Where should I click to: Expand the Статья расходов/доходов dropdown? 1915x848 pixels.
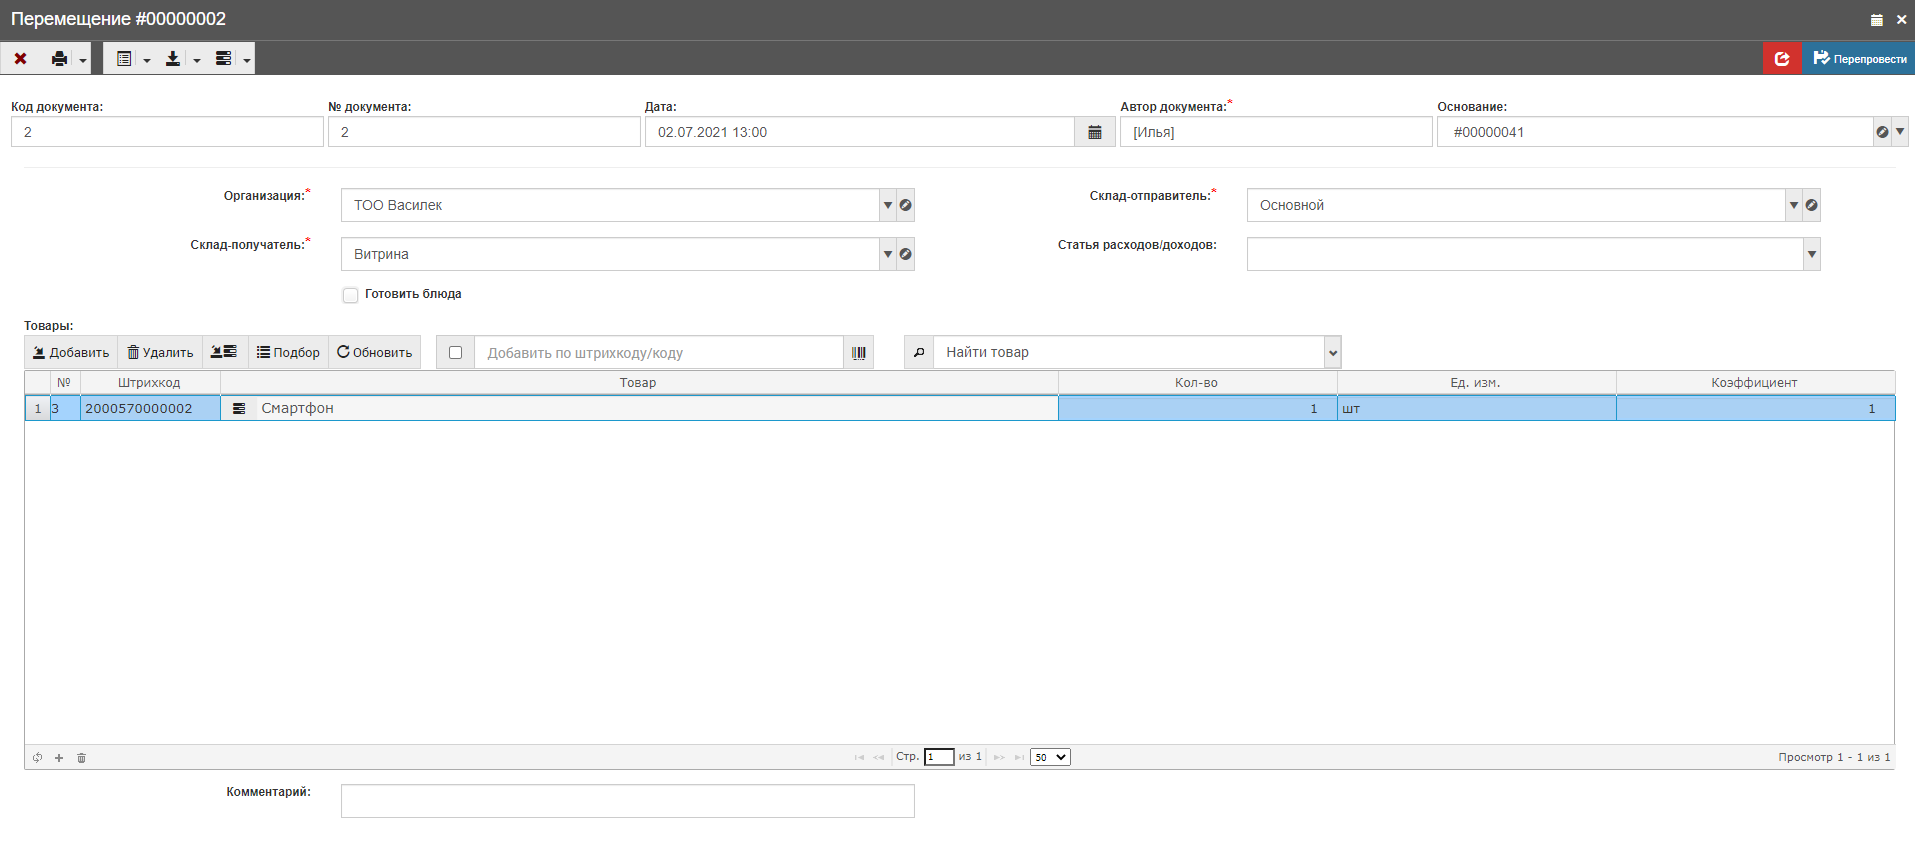tap(1811, 254)
